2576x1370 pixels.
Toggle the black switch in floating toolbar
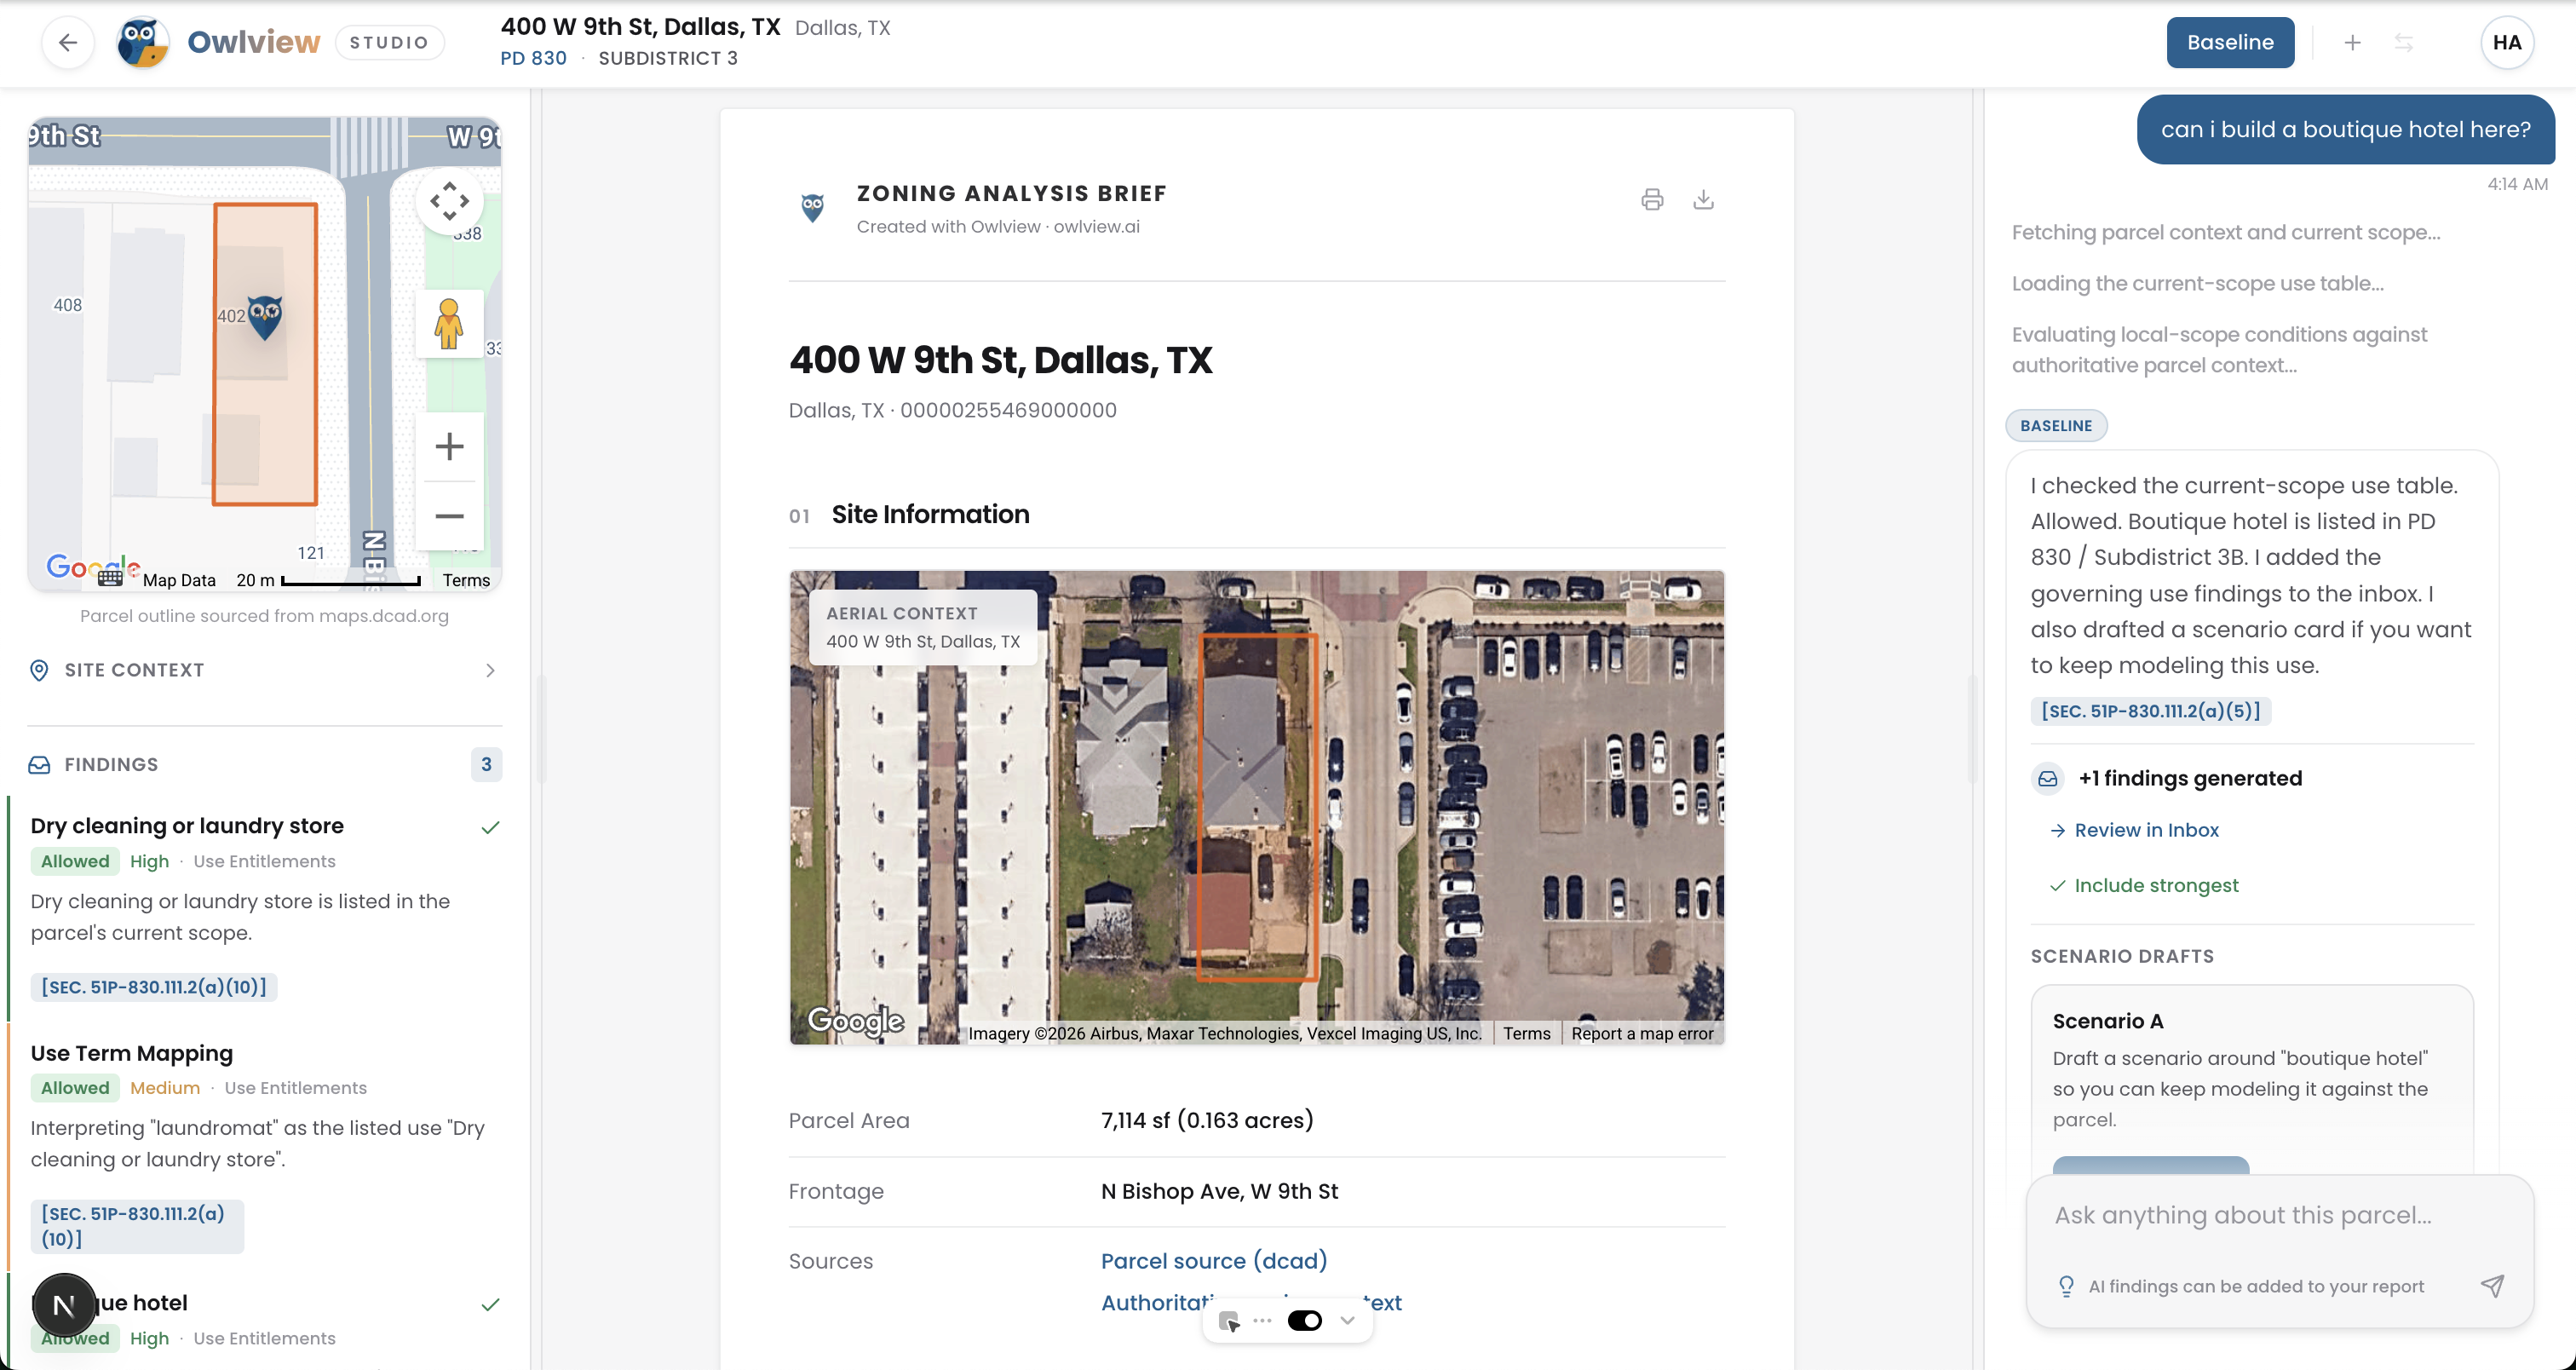click(x=1304, y=1321)
